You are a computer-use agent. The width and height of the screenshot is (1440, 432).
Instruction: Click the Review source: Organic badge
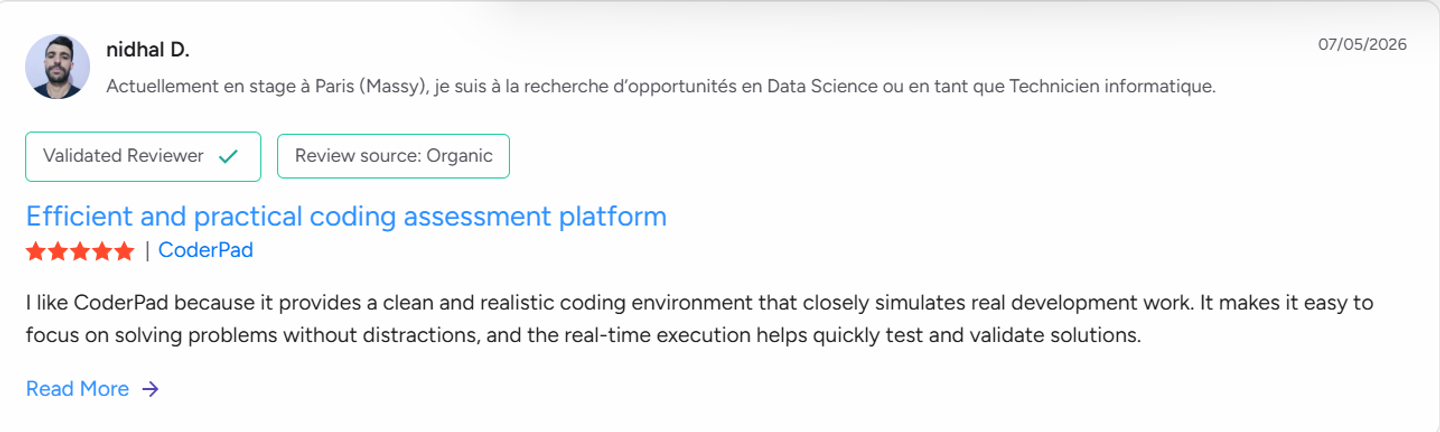(x=393, y=156)
